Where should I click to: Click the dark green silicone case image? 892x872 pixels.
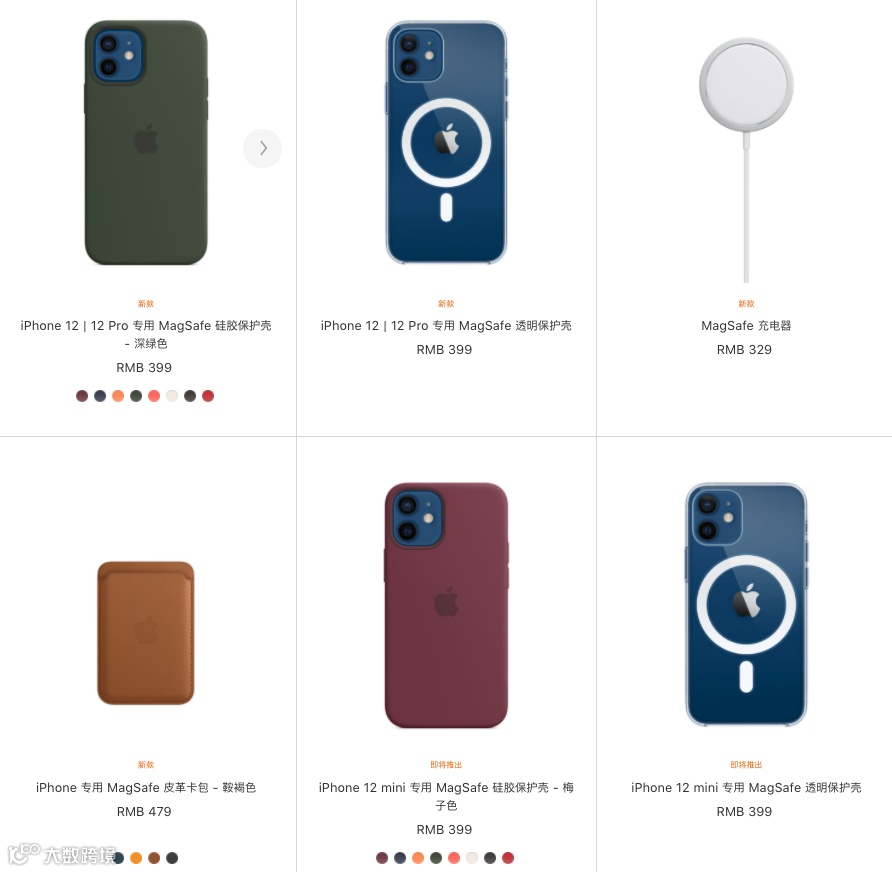coord(146,143)
